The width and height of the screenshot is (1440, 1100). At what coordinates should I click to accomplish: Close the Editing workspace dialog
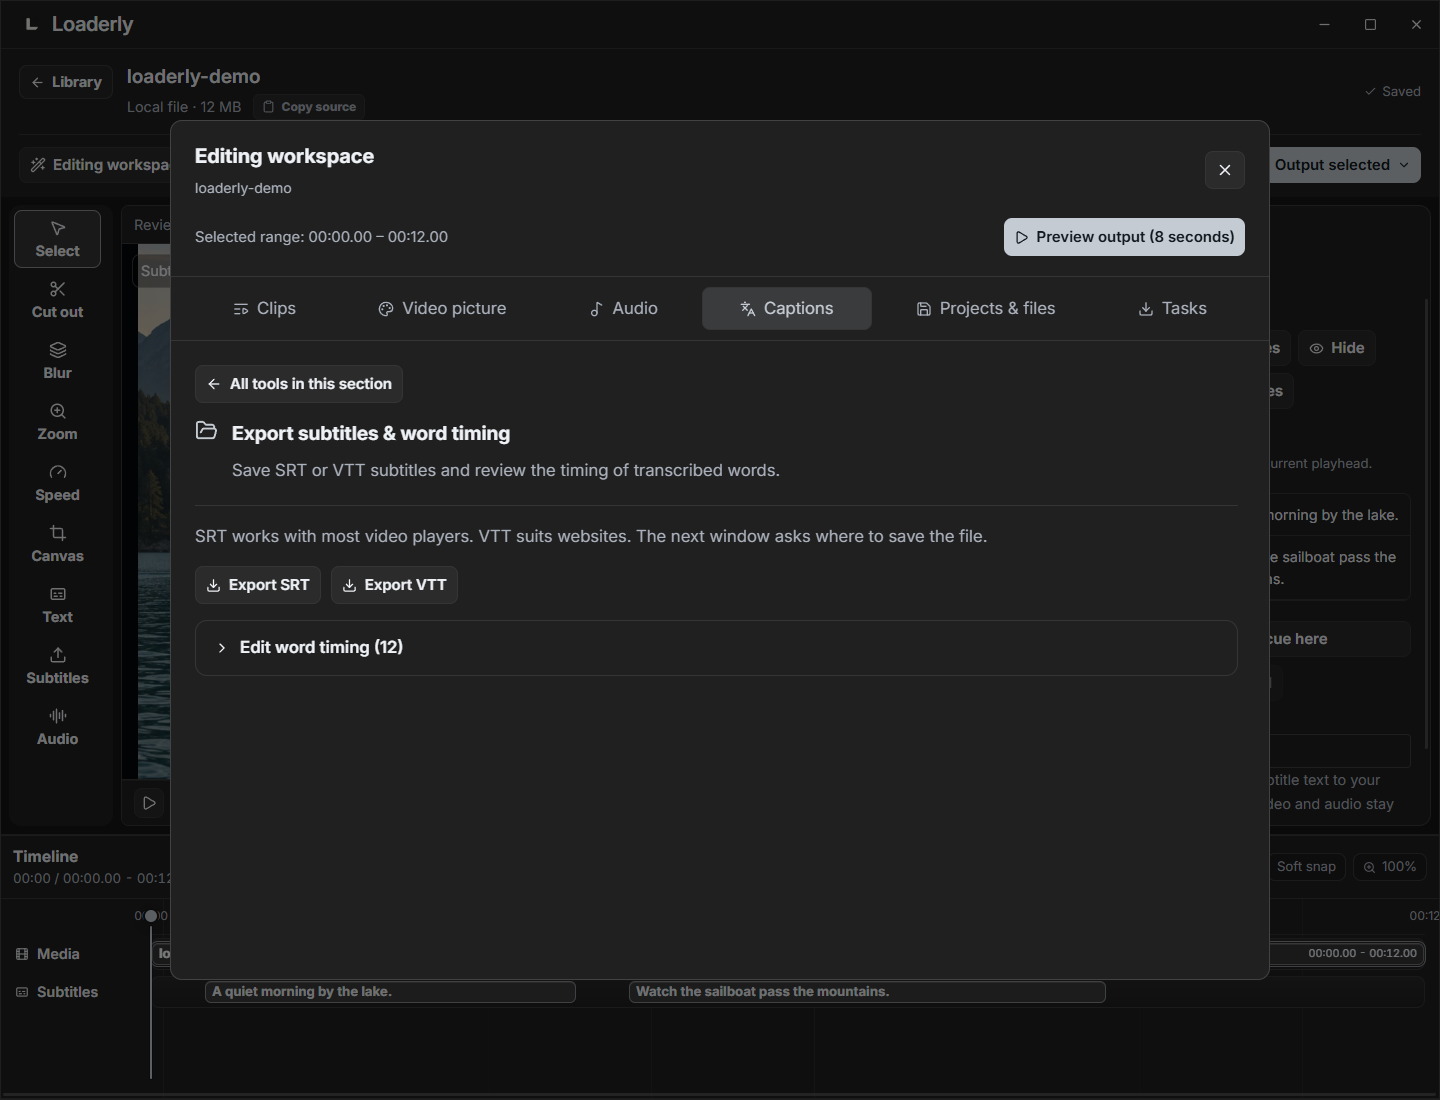point(1224,170)
